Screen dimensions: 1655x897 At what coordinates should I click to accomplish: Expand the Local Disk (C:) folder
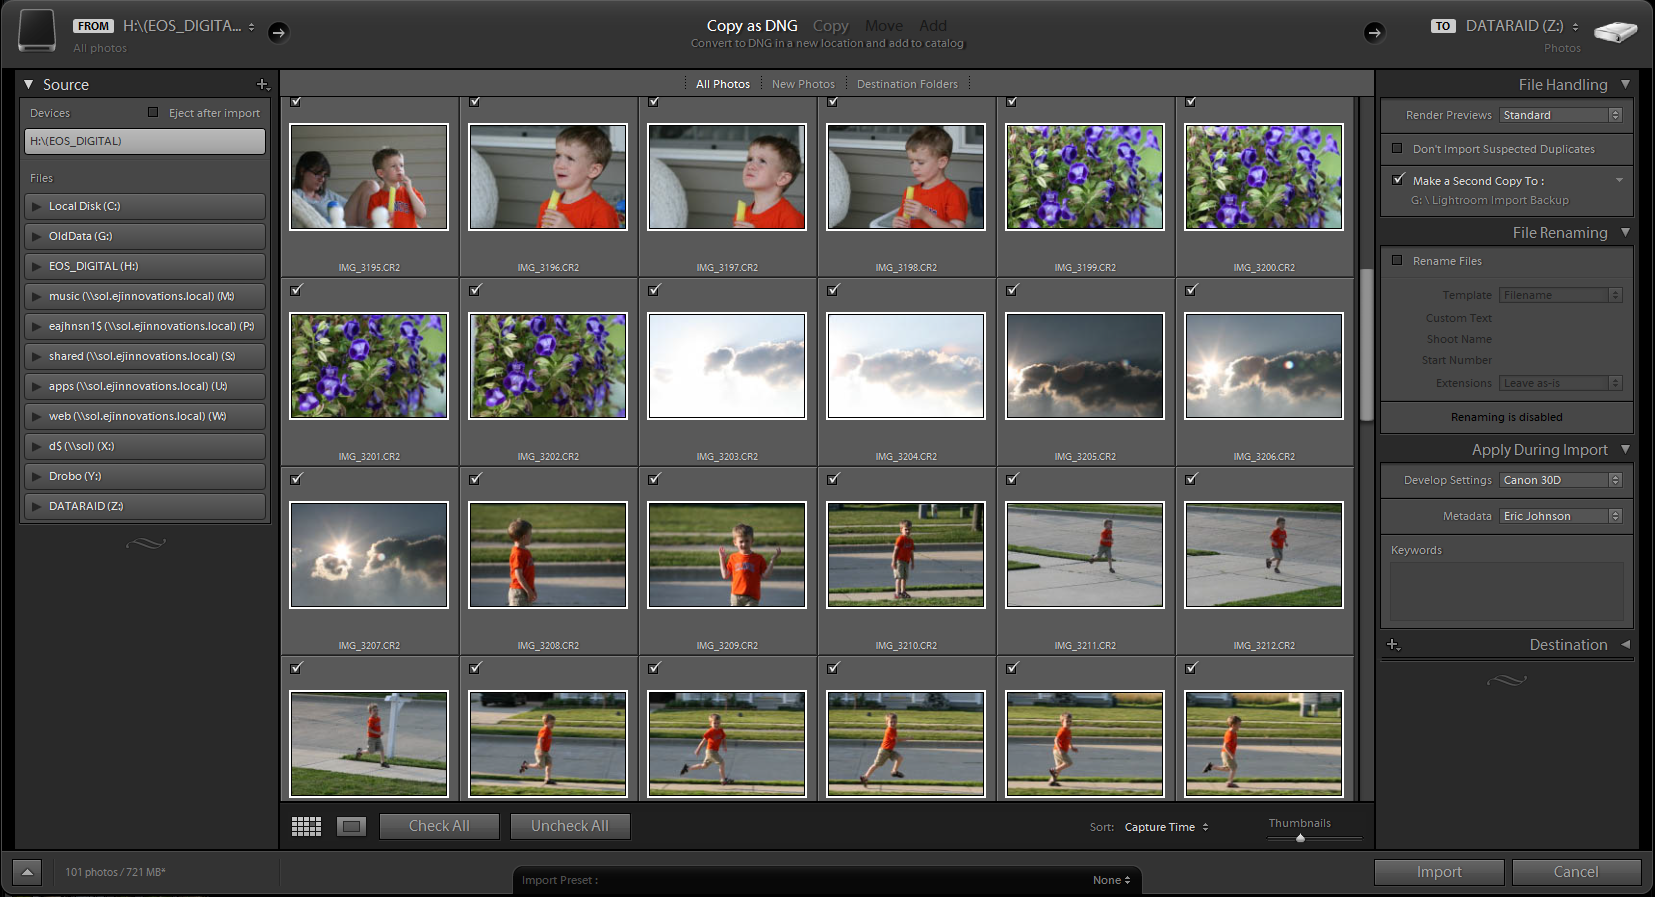(x=37, y=206)
